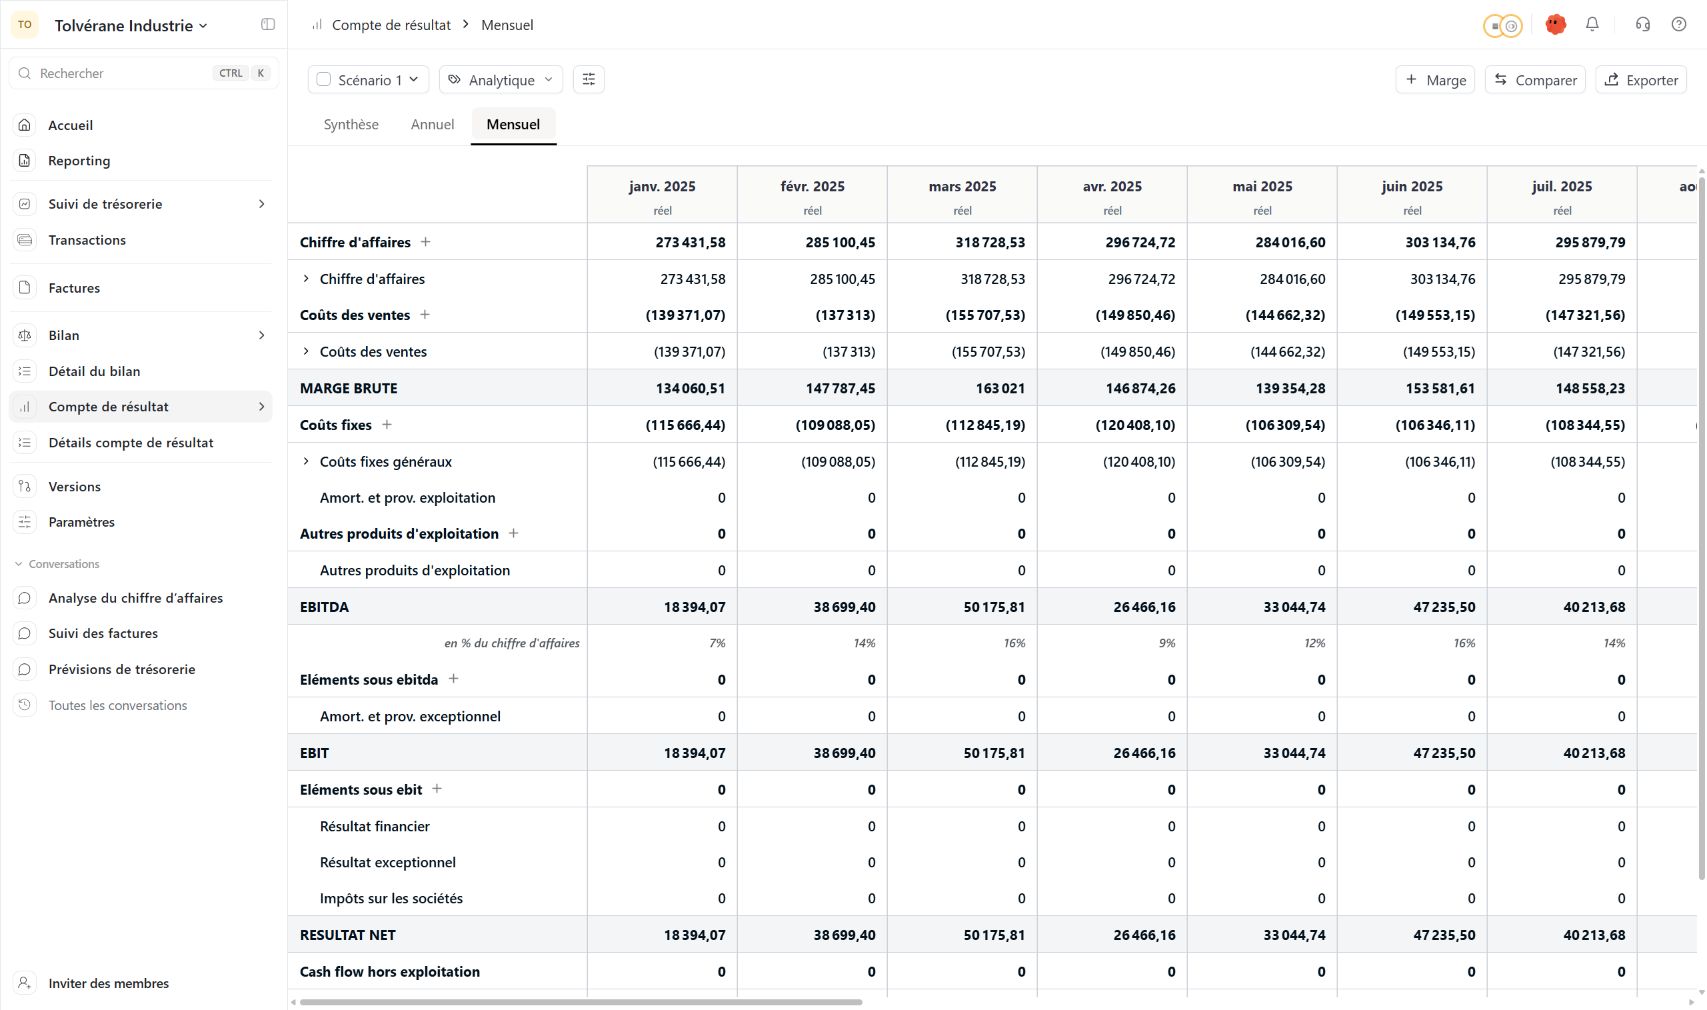Viewport: 1707px width, 1010px height.
Task: Click the red avatar icon
Action: [1555, 25]
